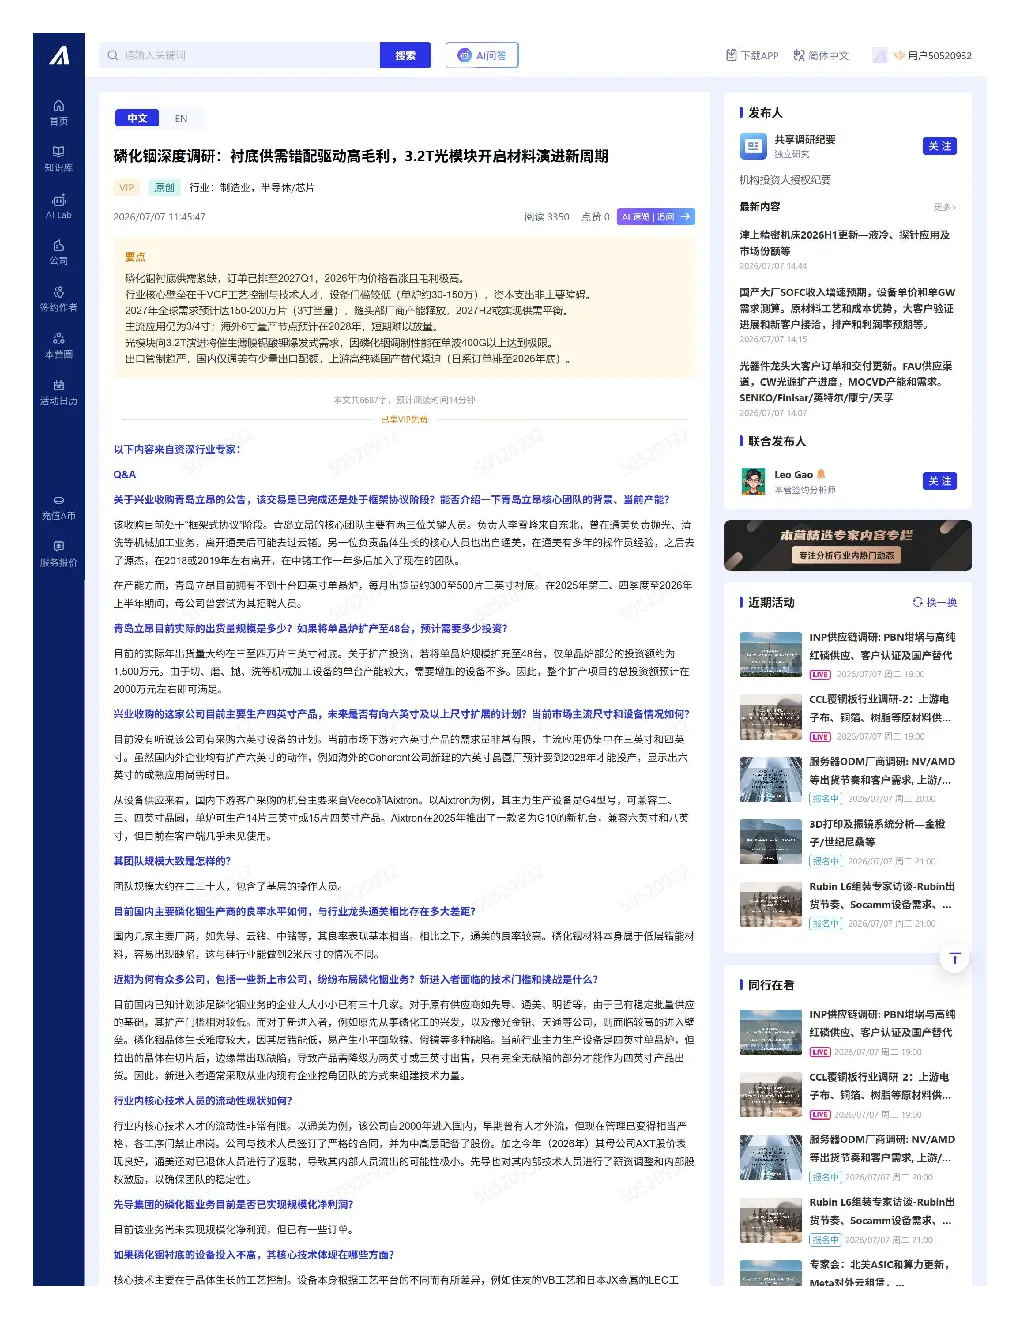The height and width of the screenshot is (1320, 1020).
Task: Open the 国产大厂SOFC收入增速预期 article link
Action: click(x=847, y=308)
